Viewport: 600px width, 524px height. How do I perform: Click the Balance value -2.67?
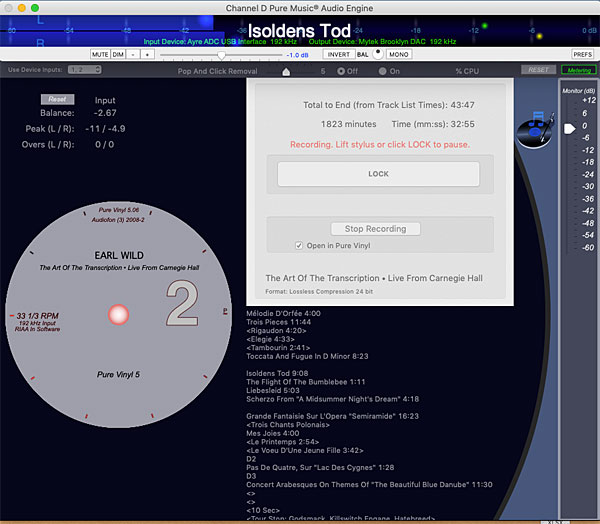(105, 113)
